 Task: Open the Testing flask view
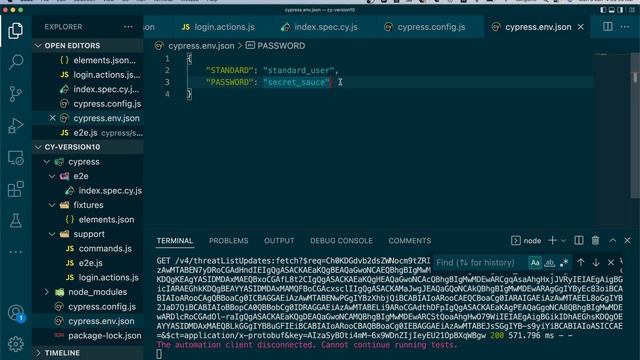[x=16, y=221]
